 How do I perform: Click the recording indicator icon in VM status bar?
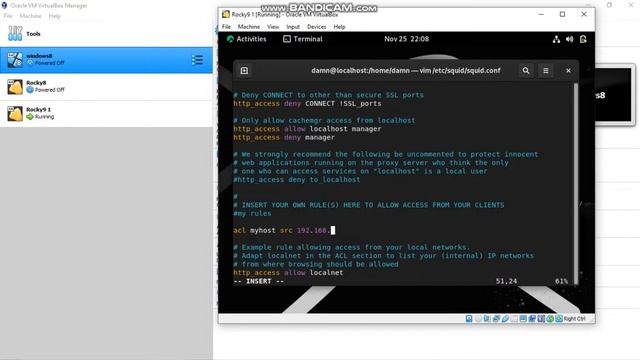(x=532, y=318)
